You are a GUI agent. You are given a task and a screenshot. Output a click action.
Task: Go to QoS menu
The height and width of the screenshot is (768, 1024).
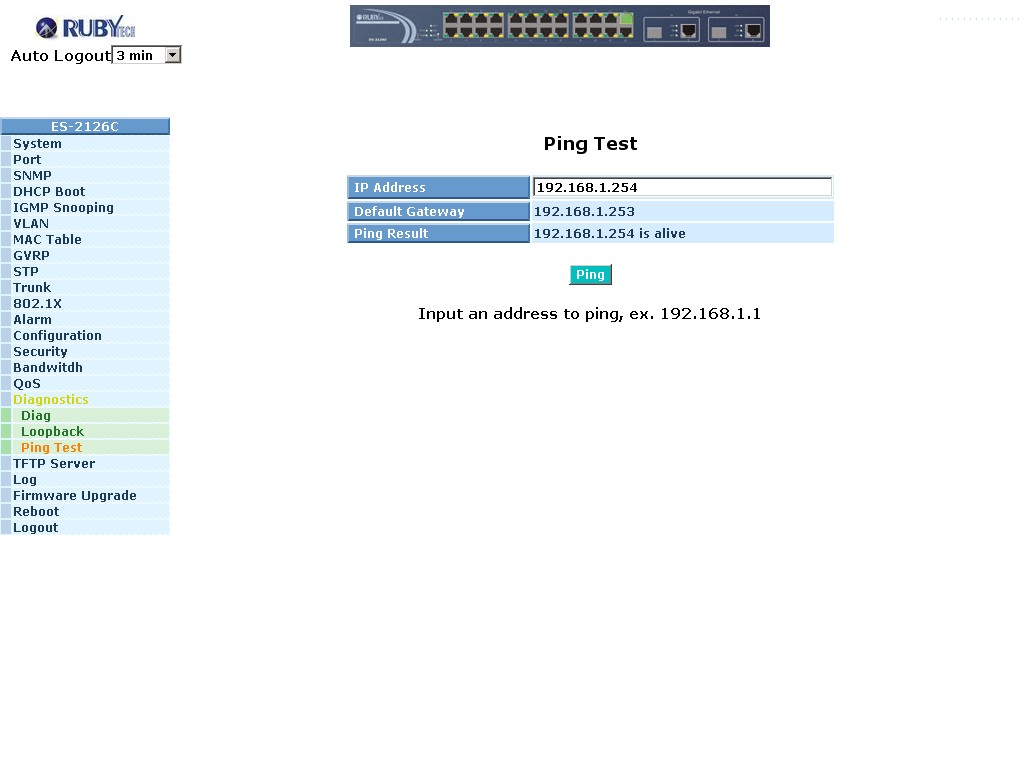click(x=27, y=384)
